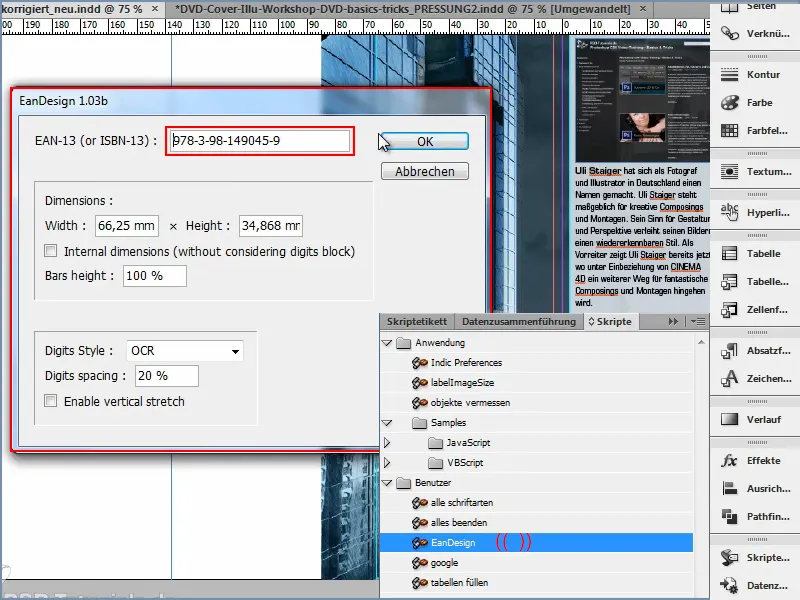Open the Verknüpfungen panel icon
The height and width of the screenshot is (600, 800).
(730, 34)
